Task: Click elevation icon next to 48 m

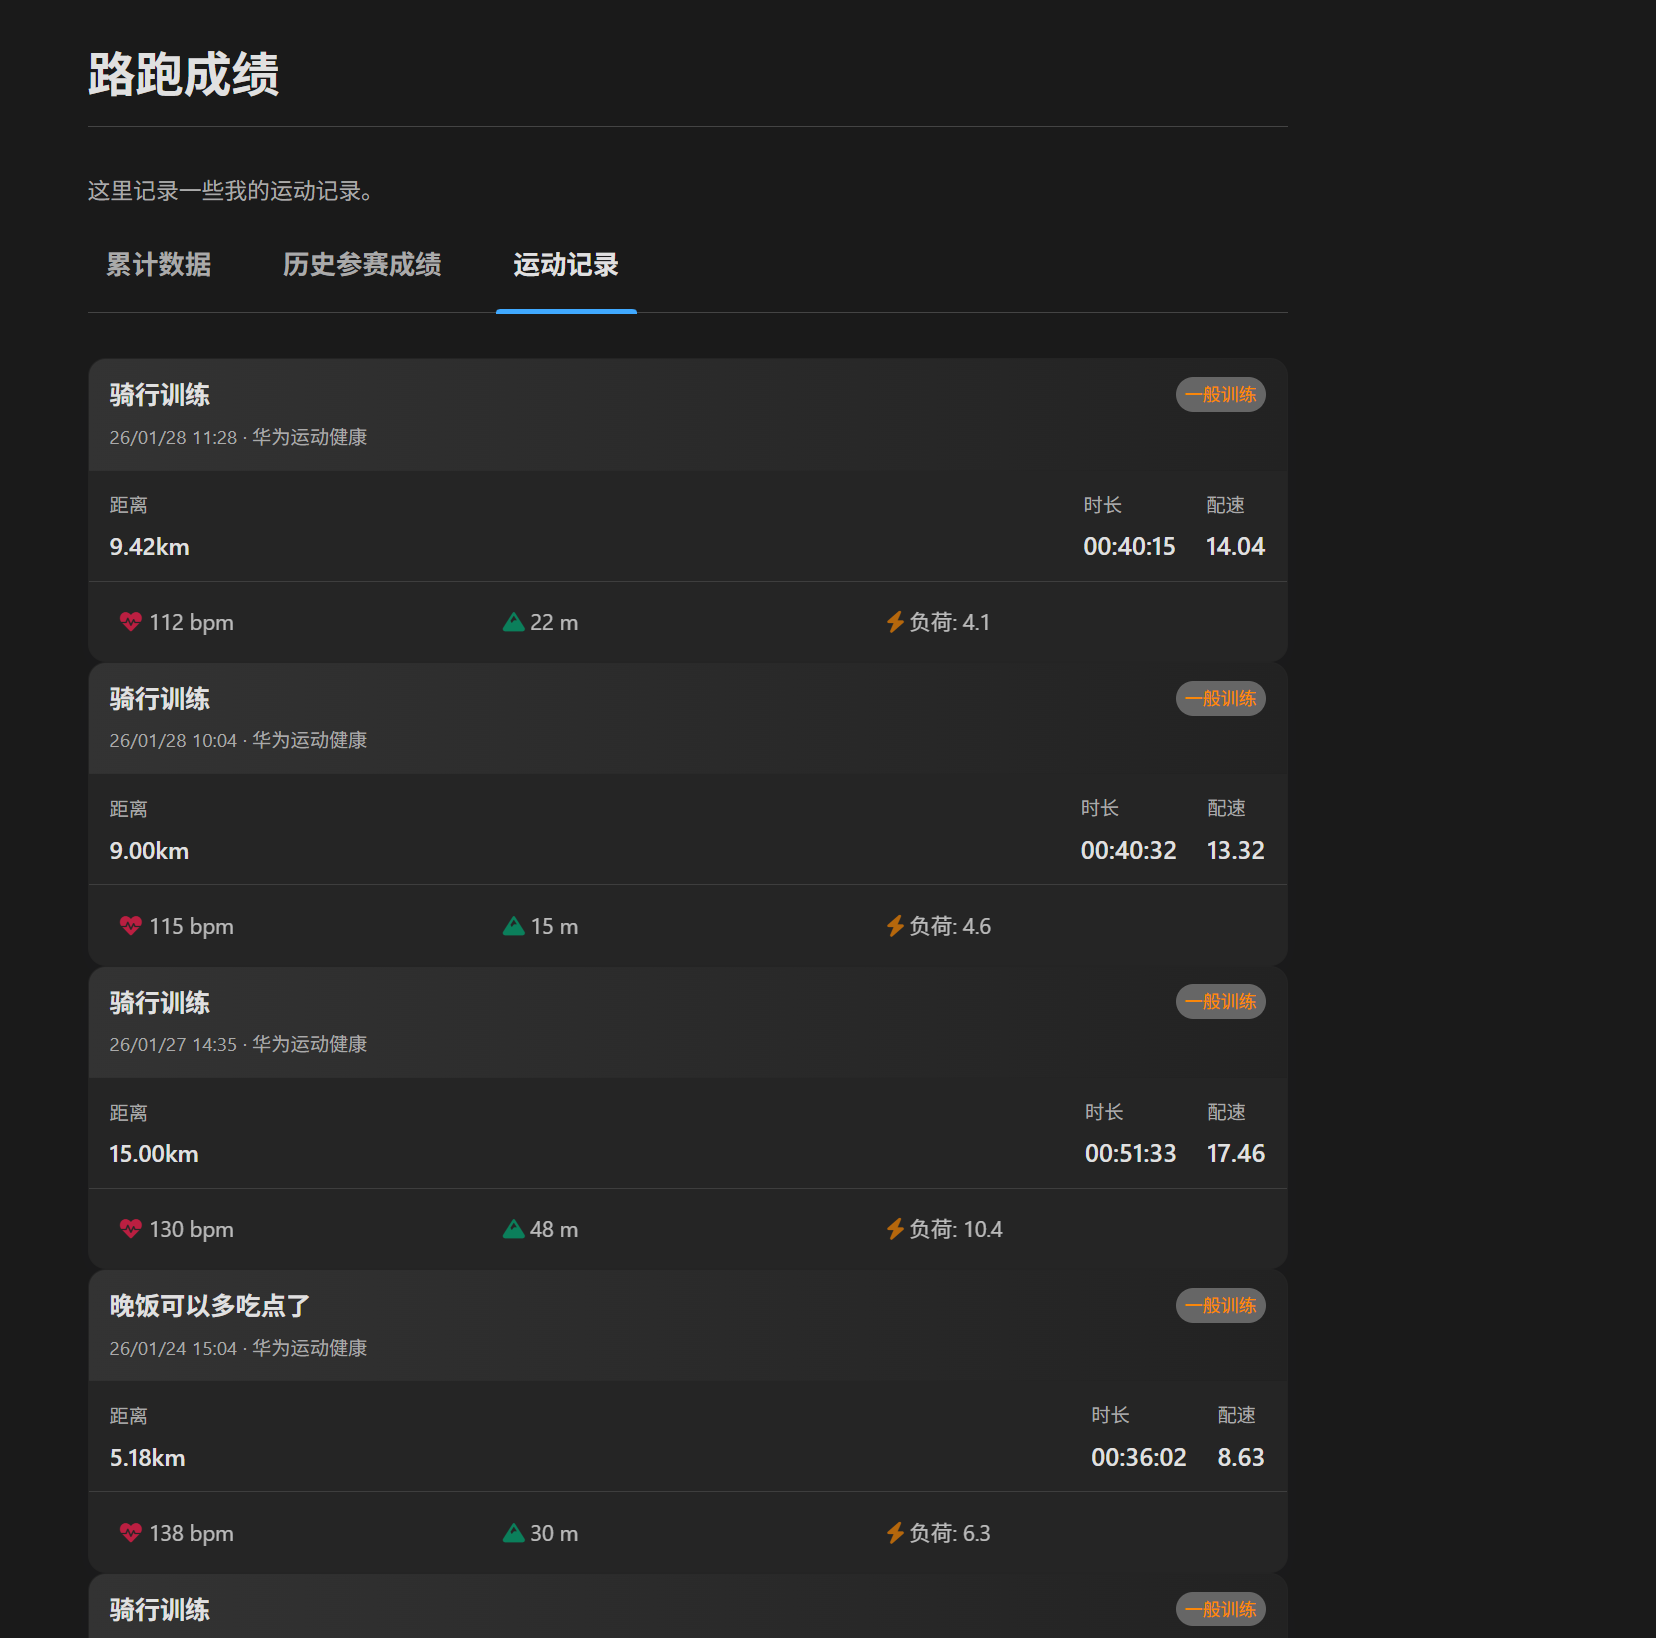Action: pos(514,1229)
